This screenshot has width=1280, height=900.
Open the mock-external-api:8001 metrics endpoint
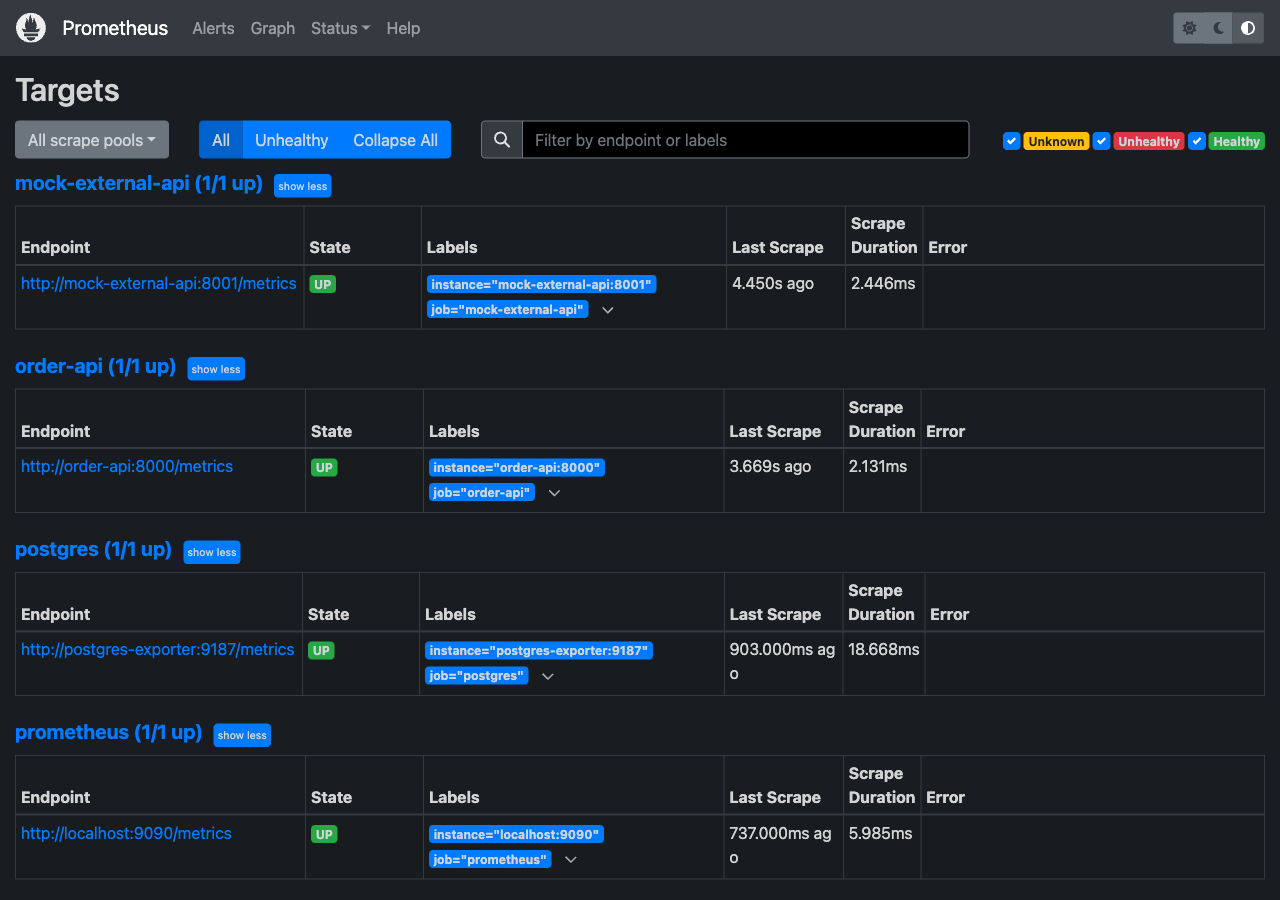pyautogui.click(x=159, y=284)
